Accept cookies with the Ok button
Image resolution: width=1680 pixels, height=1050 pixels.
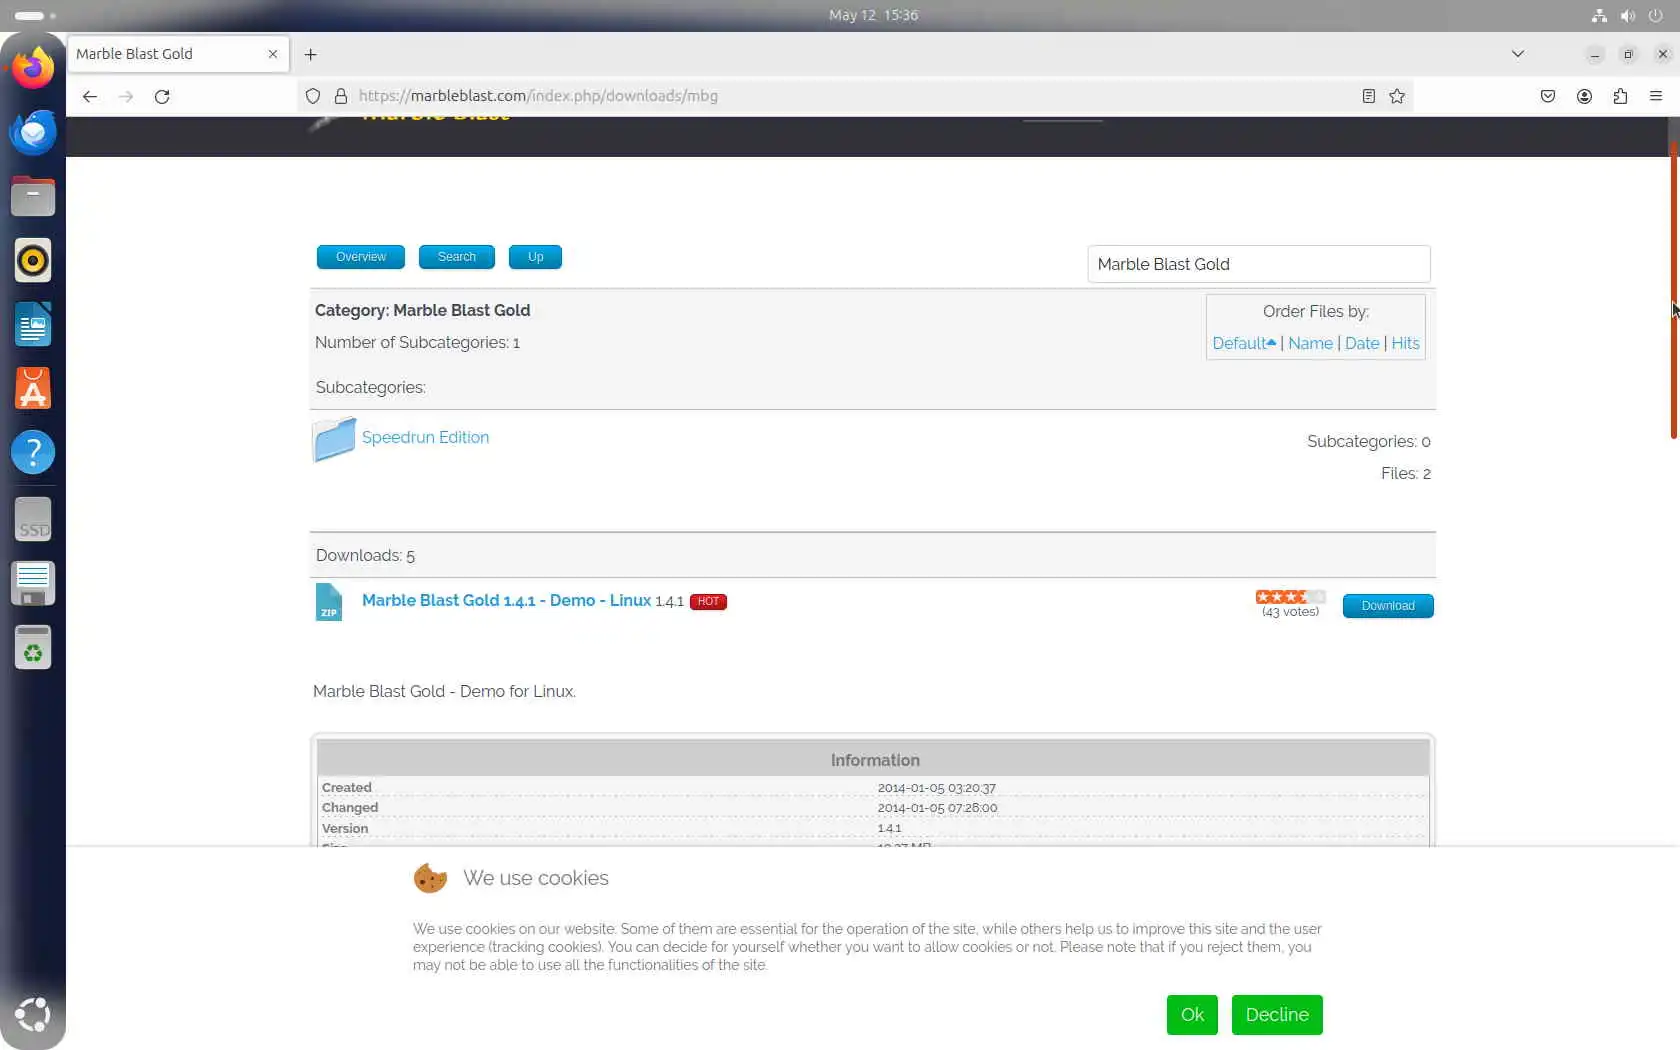point(1192,1015)
